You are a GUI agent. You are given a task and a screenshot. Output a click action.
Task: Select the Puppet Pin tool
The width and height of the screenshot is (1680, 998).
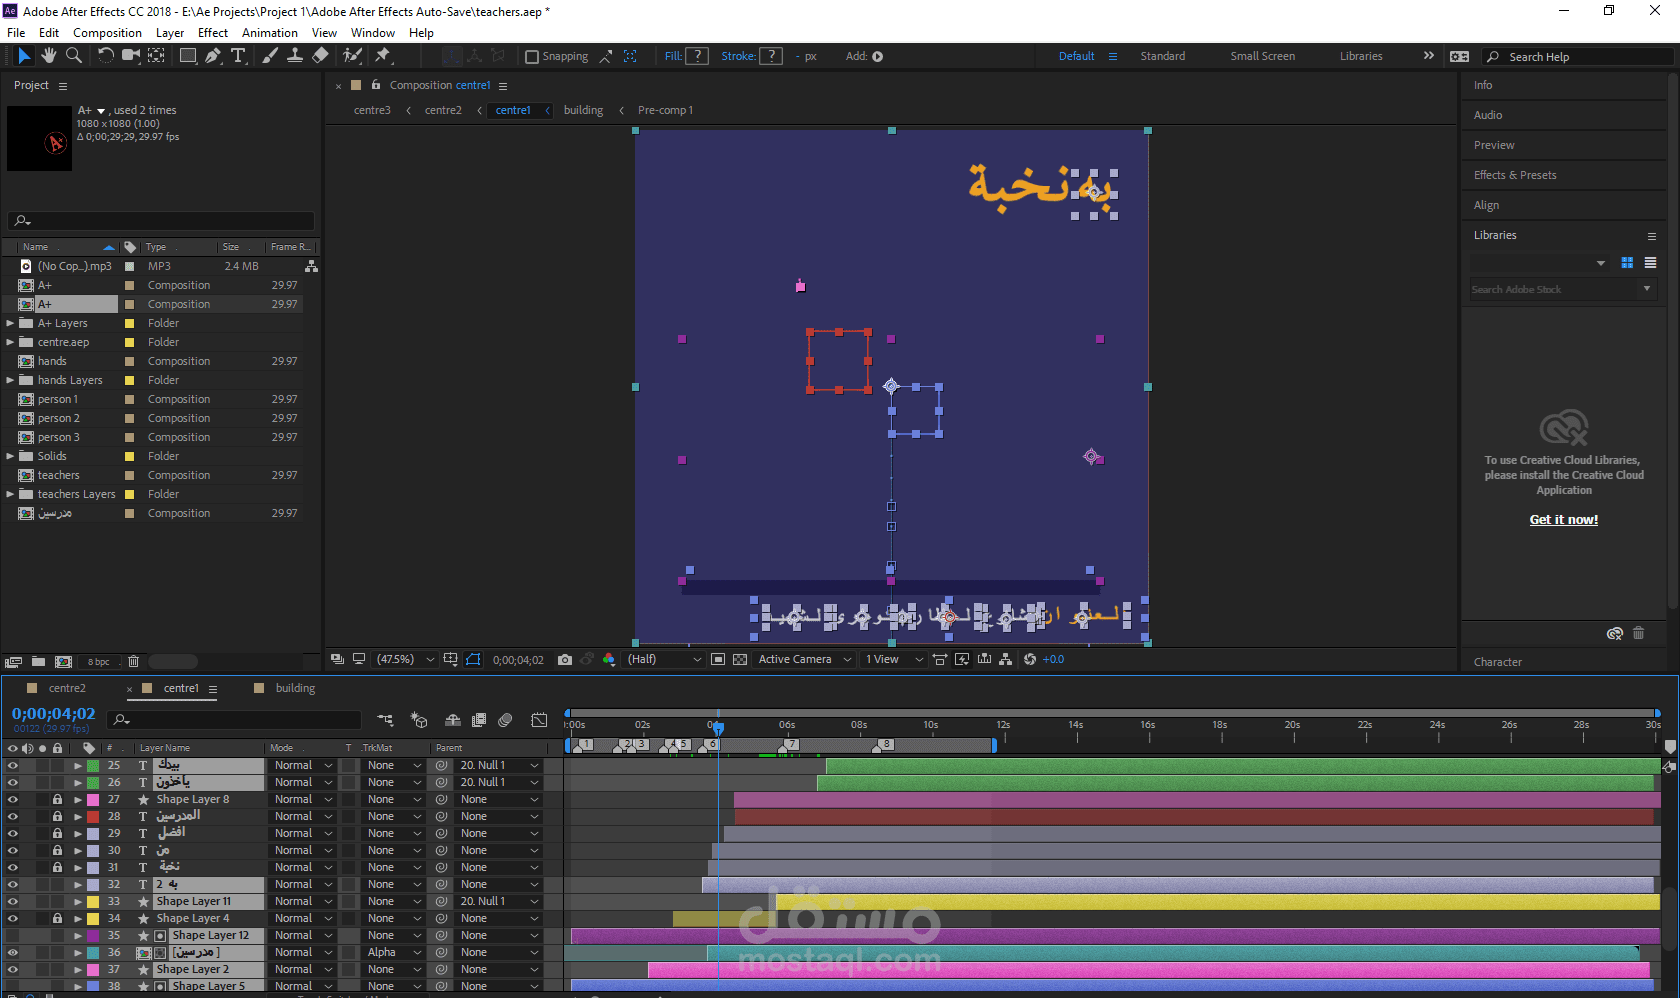click(x=382, y=56)
